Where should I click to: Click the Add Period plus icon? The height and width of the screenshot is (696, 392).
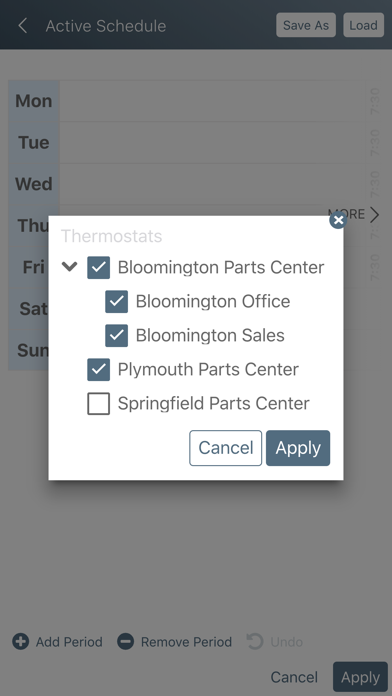(x=20, y=642)
